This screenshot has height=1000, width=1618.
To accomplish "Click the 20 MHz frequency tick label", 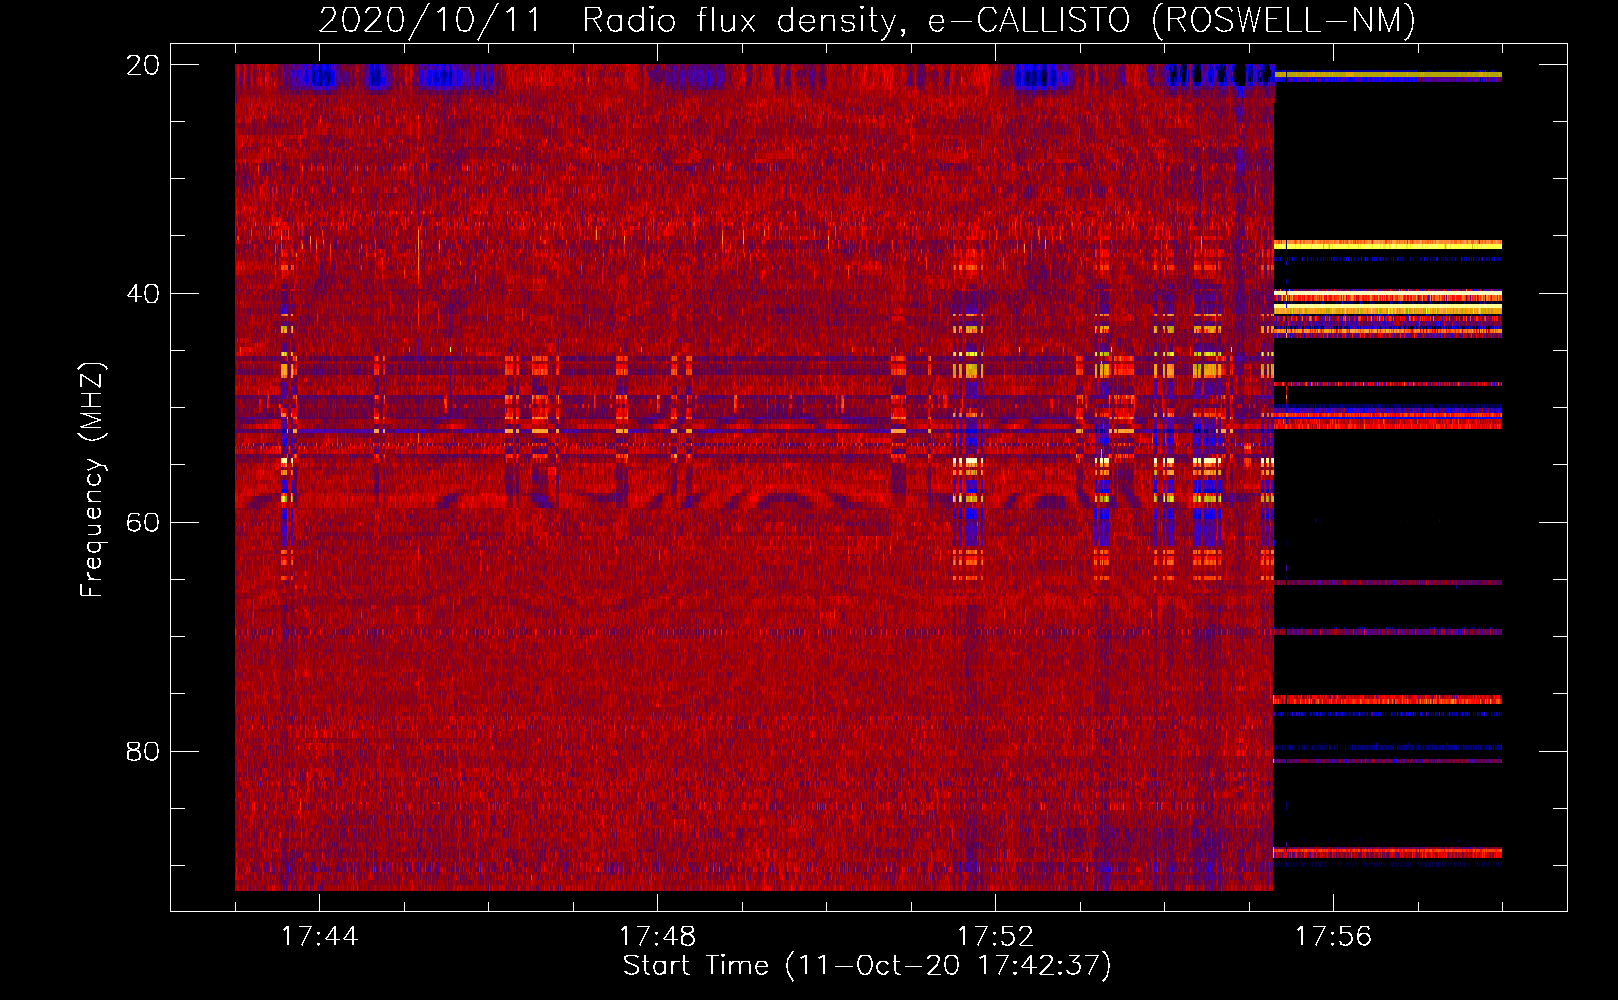I will [142, 65].
